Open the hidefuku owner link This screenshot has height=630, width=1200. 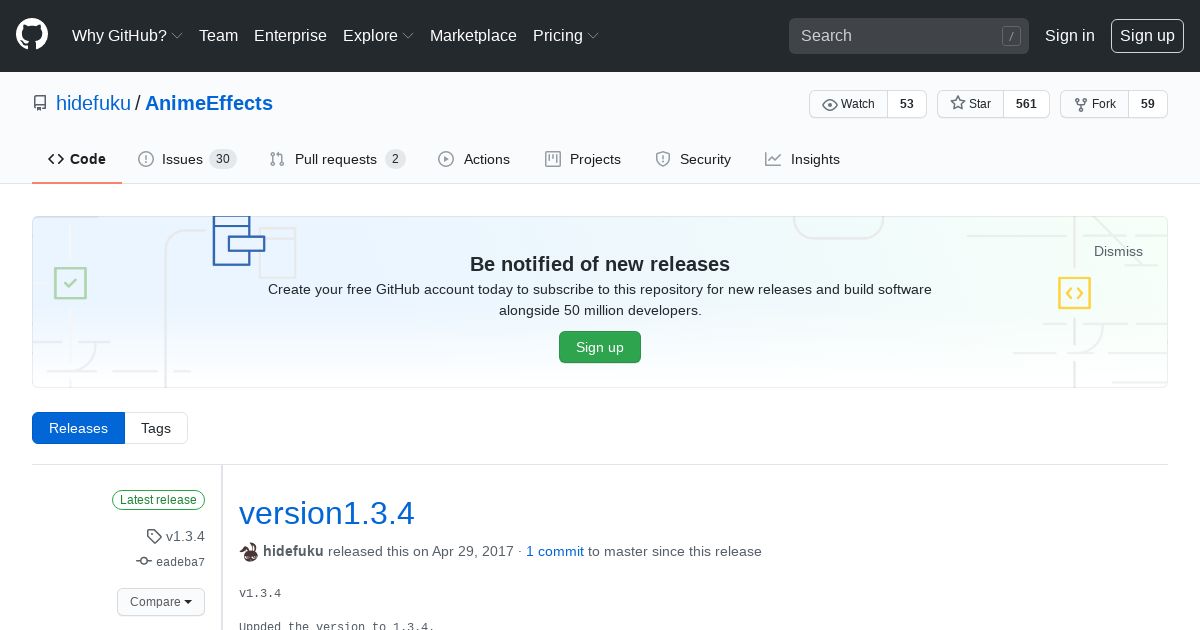click(x=93, y=103)
